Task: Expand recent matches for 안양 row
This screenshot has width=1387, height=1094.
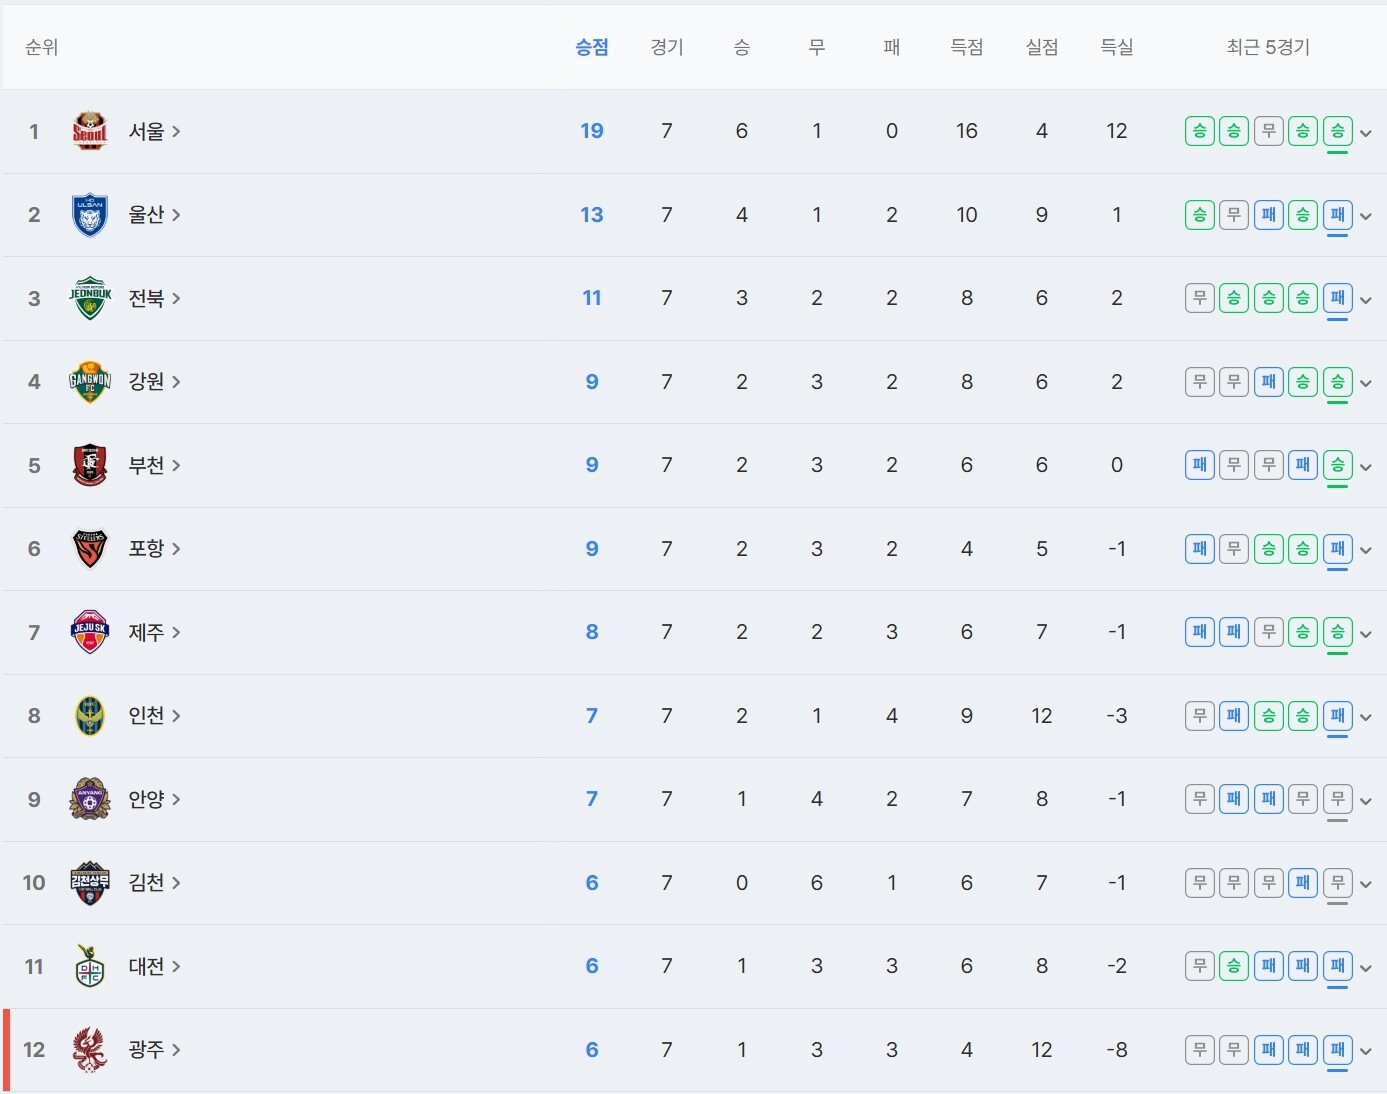Action: (x=1366, y=800)
